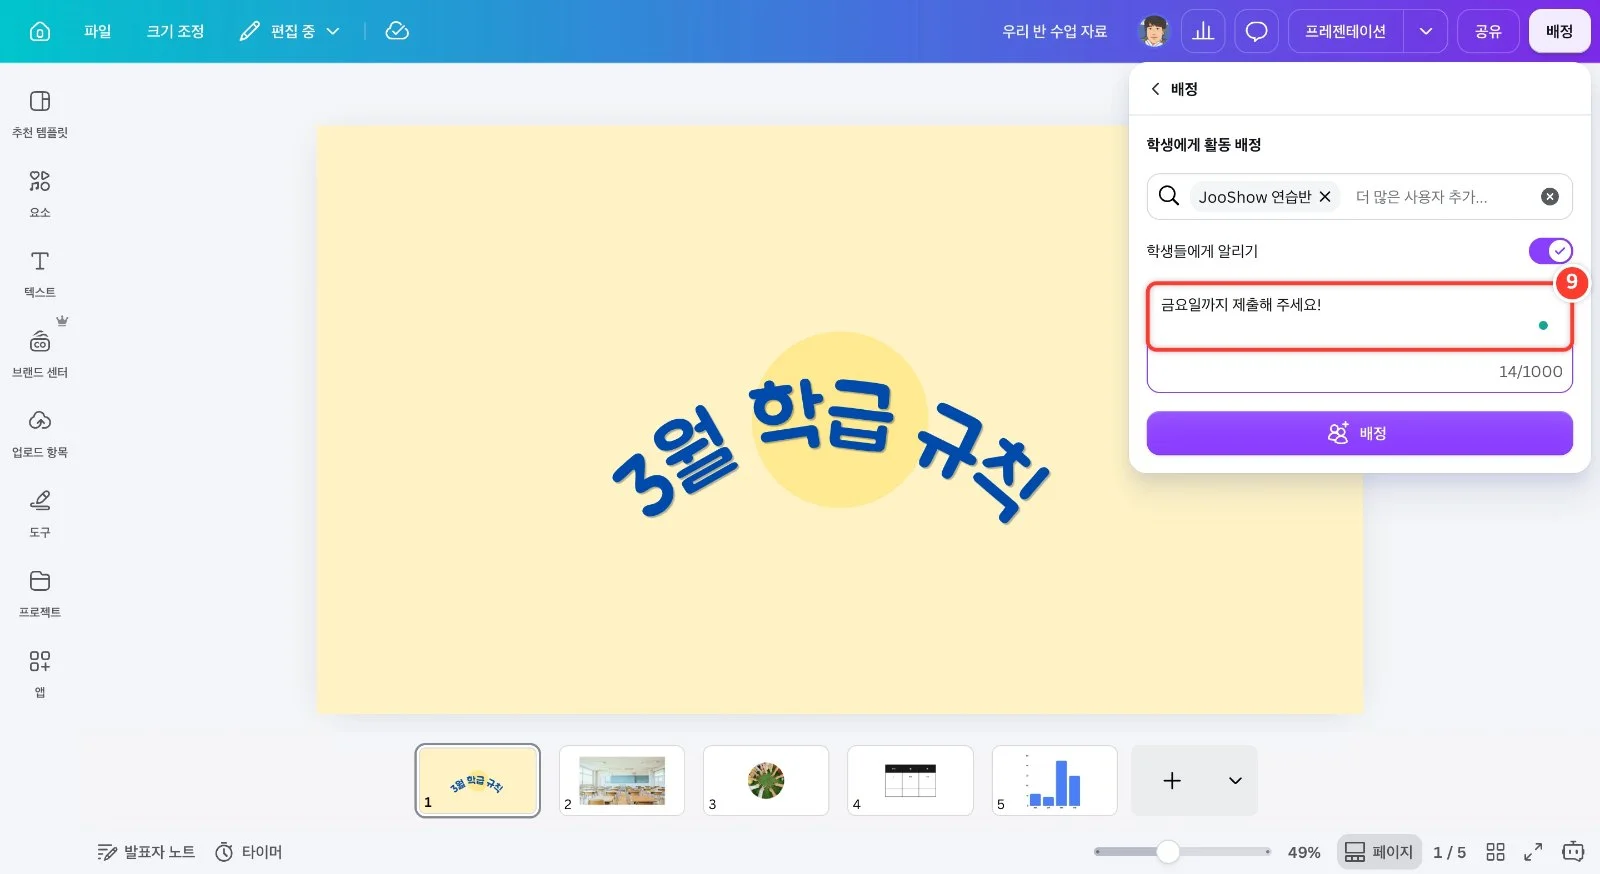Click the 49% zoom level

[x=1304, y=852]
